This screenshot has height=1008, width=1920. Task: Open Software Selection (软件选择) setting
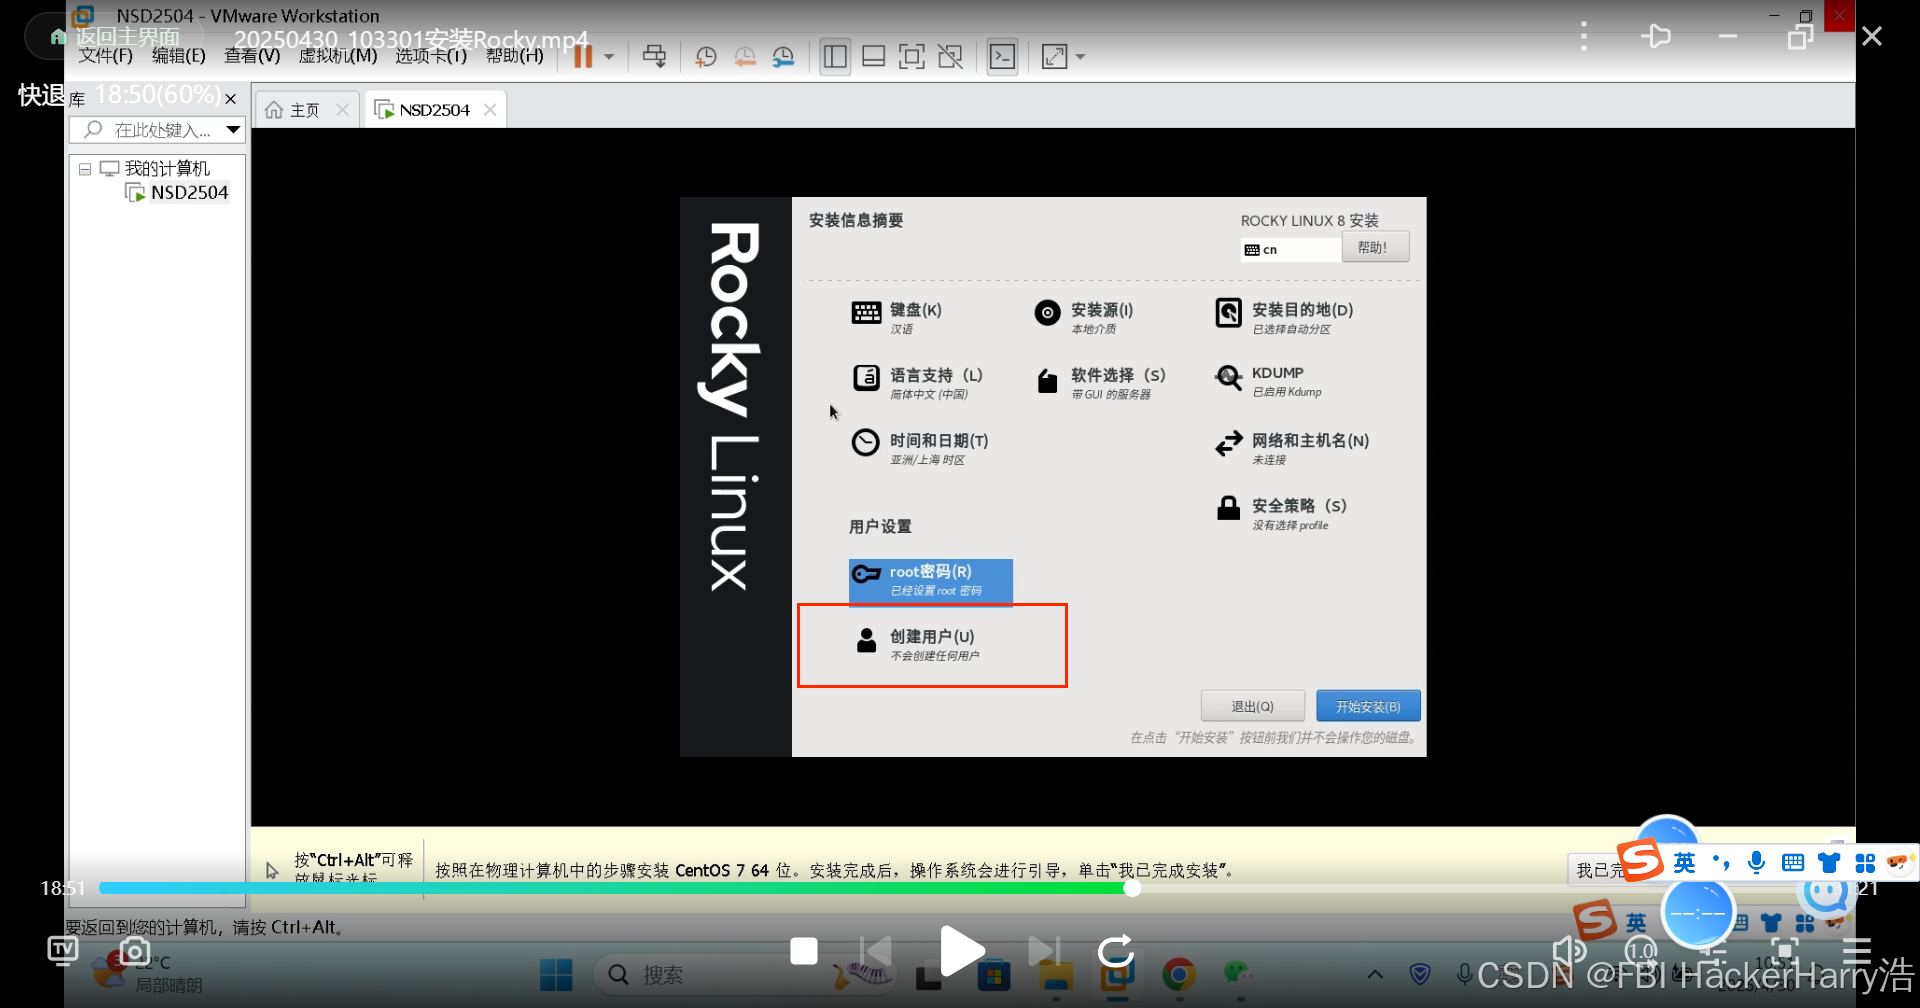click(1100, 383)
